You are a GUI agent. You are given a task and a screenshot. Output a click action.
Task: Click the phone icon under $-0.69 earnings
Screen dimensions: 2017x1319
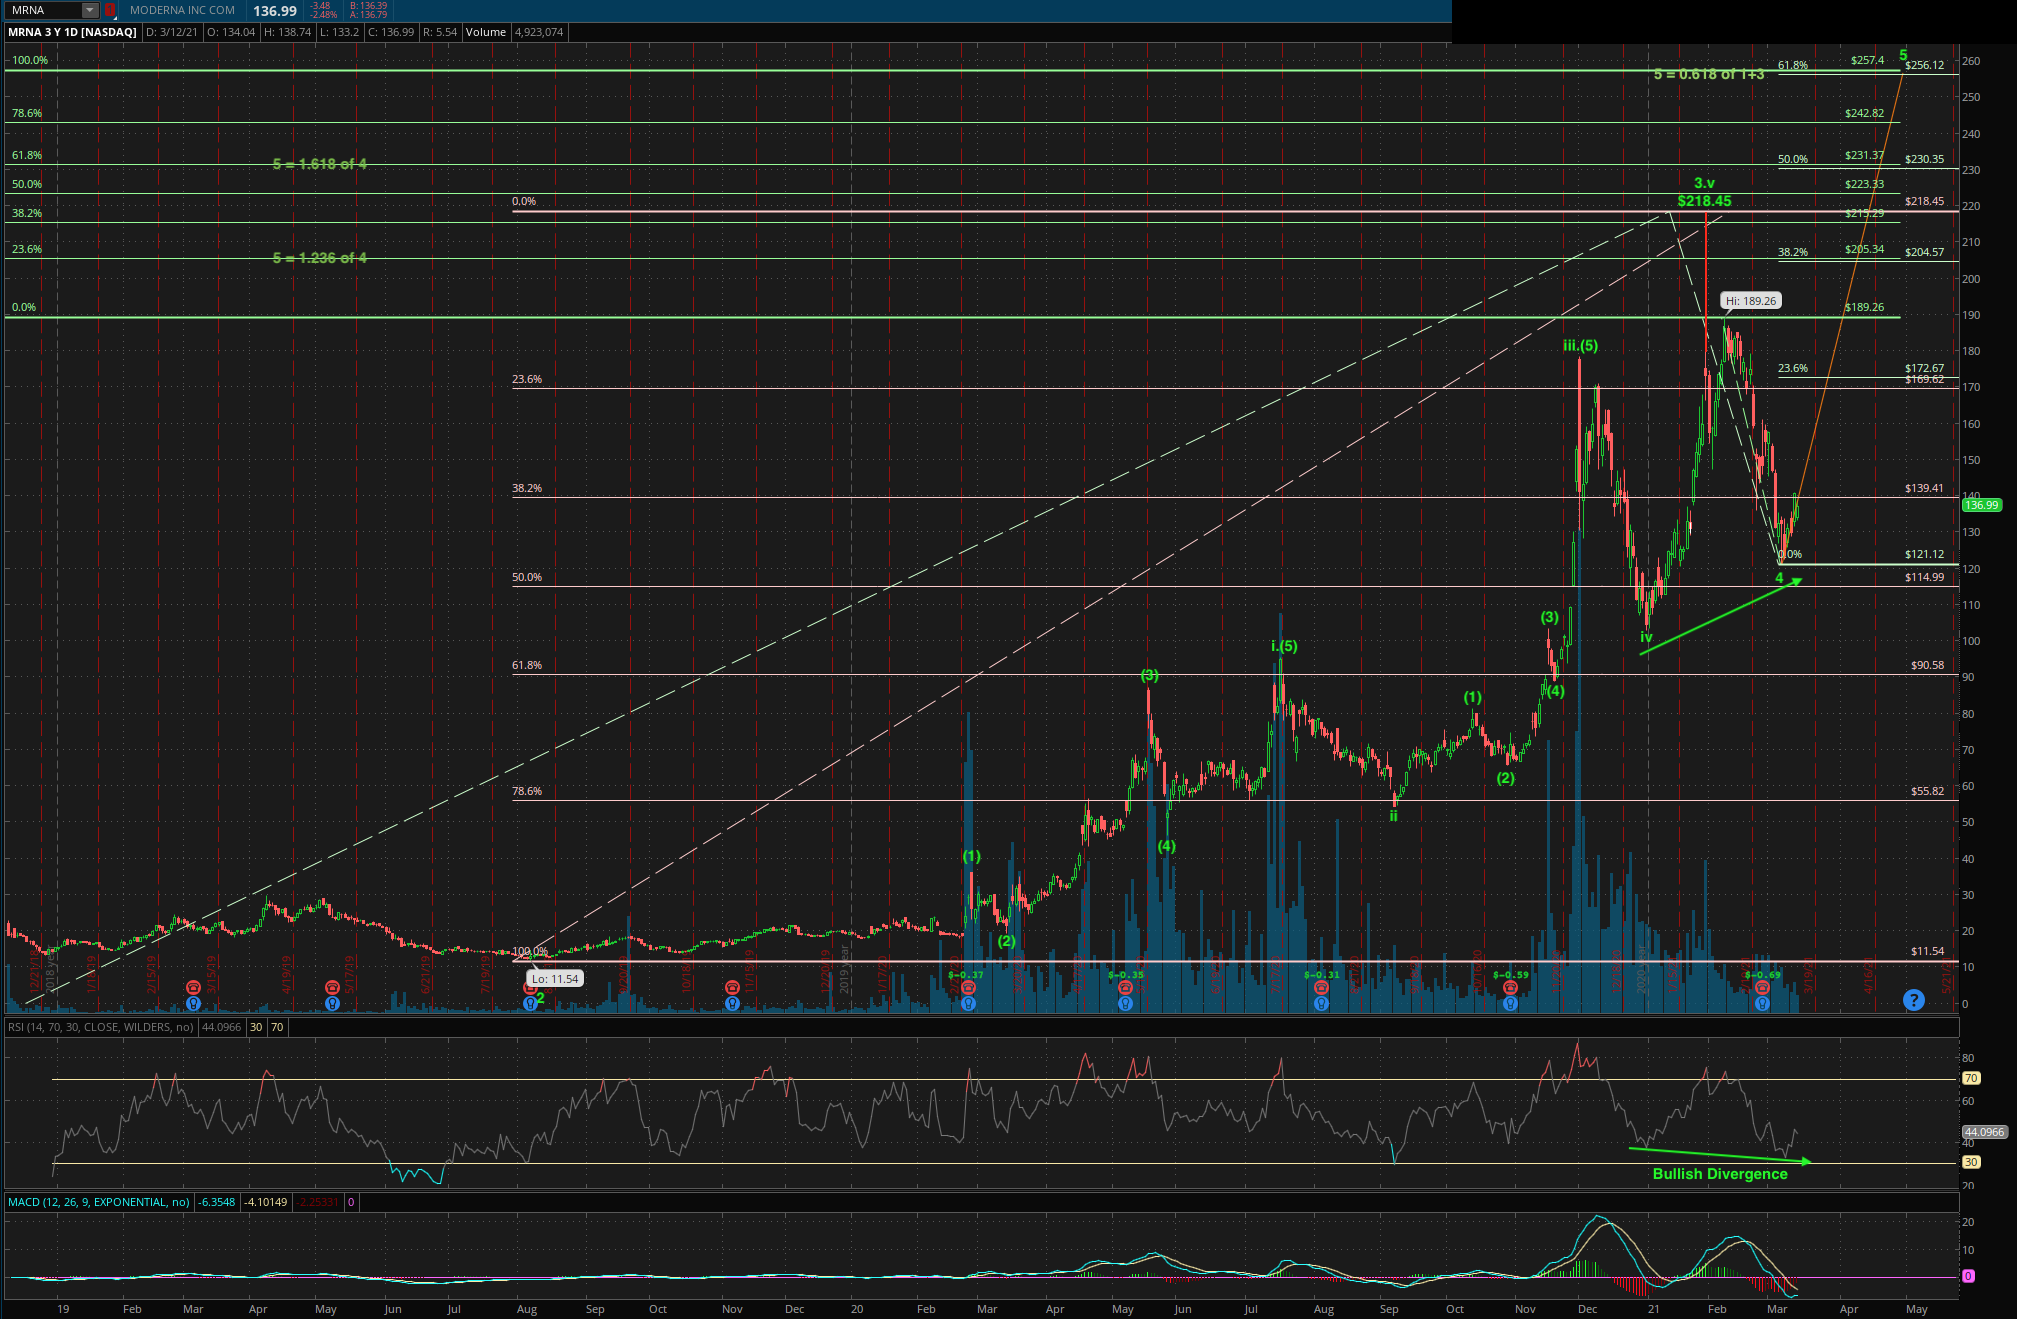click(x=1762, y=987)
